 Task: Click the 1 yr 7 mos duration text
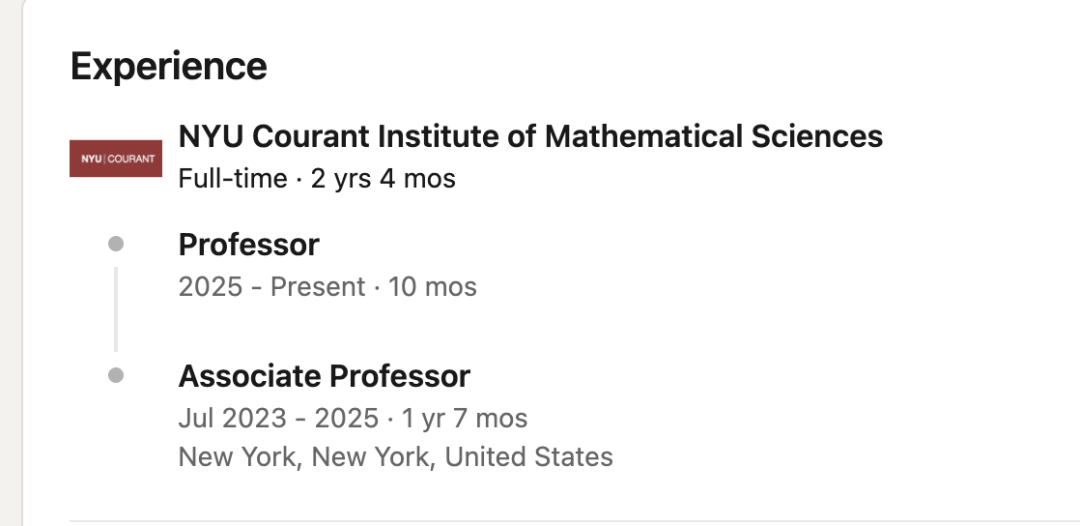point(465,418)
